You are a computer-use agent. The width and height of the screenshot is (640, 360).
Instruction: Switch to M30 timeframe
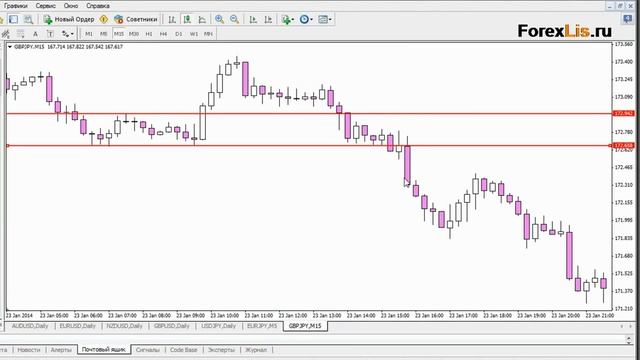pyautogui.click(x=133, y=34)
